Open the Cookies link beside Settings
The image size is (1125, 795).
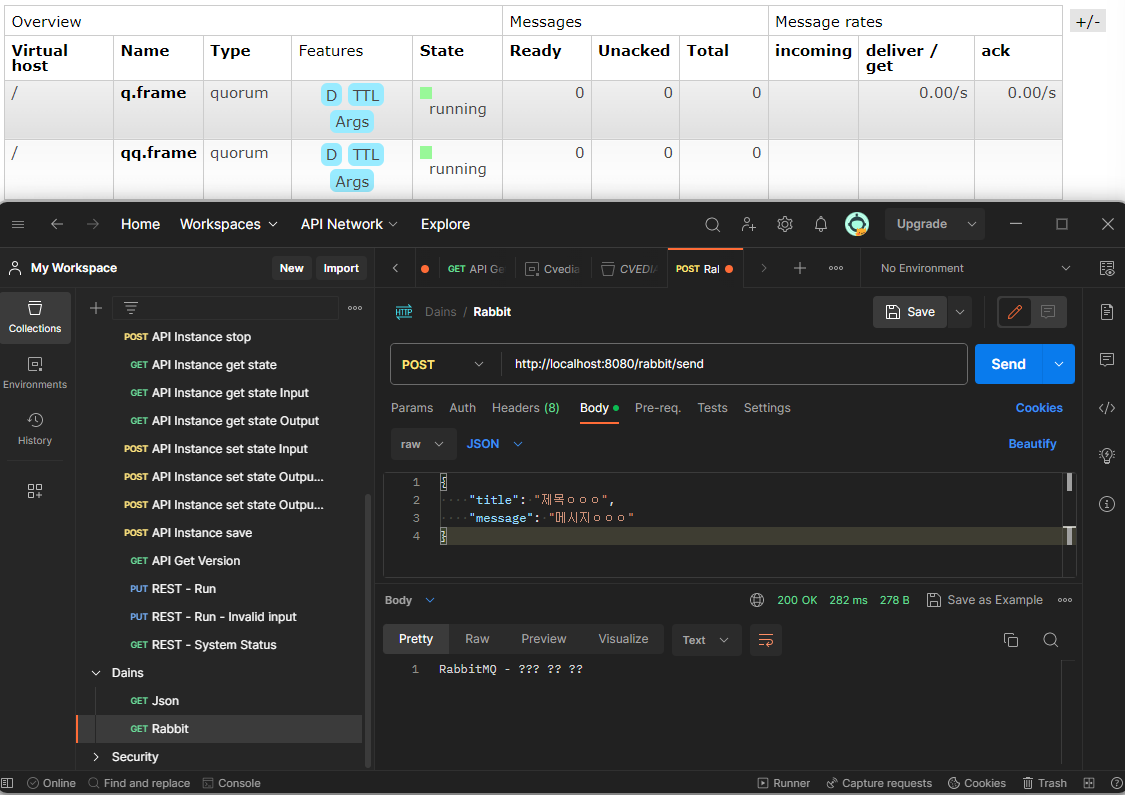1039,408
